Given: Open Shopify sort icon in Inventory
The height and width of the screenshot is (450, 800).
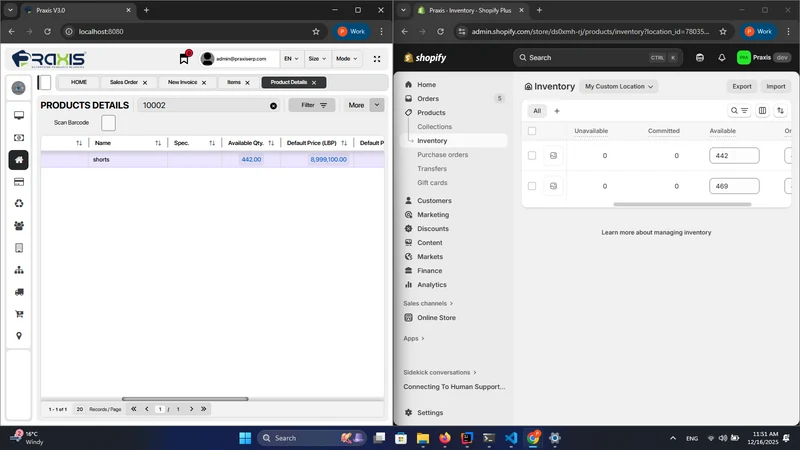Looking at the screenshot, I should [780, 111].
